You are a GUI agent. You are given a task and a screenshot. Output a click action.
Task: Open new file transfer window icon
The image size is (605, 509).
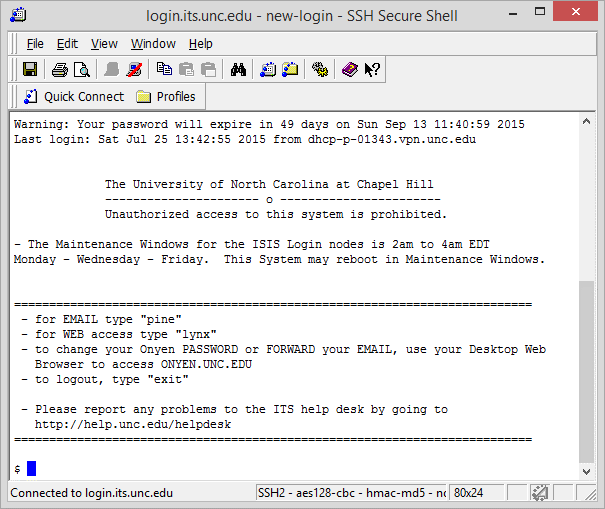pyautogui.click(x=290, y=69)
